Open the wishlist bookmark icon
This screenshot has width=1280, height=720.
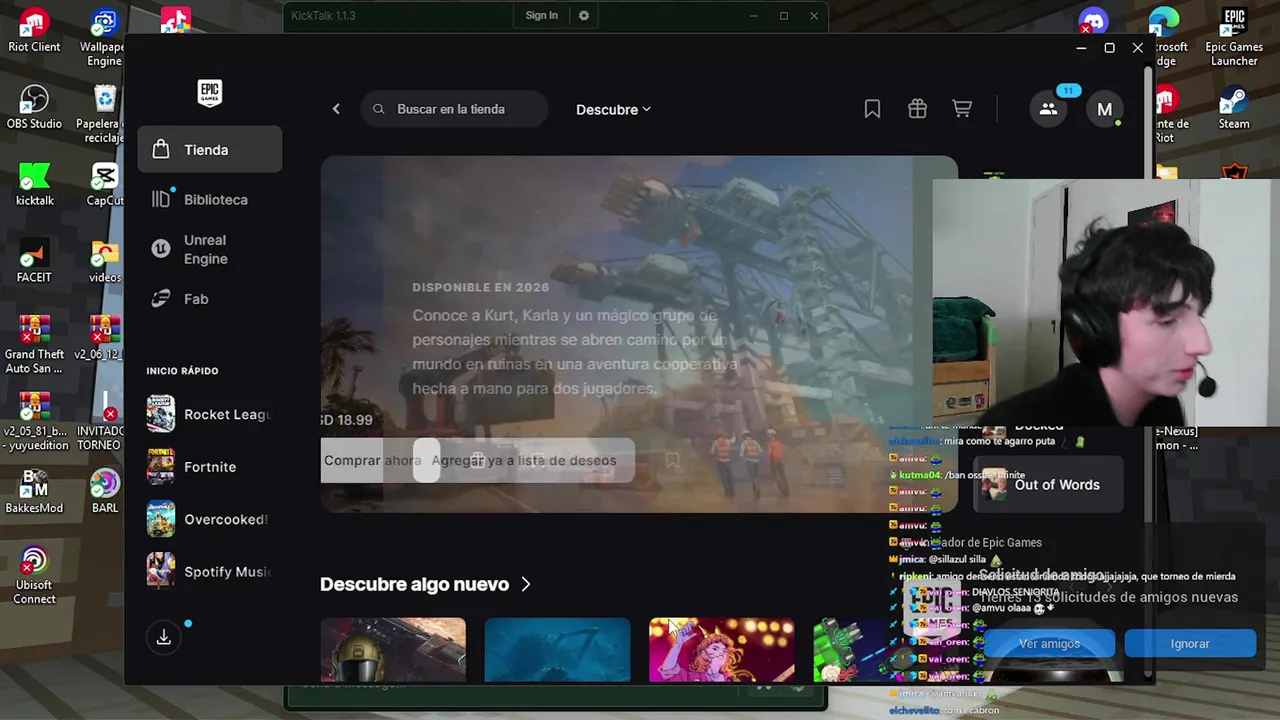click(872, 109)
